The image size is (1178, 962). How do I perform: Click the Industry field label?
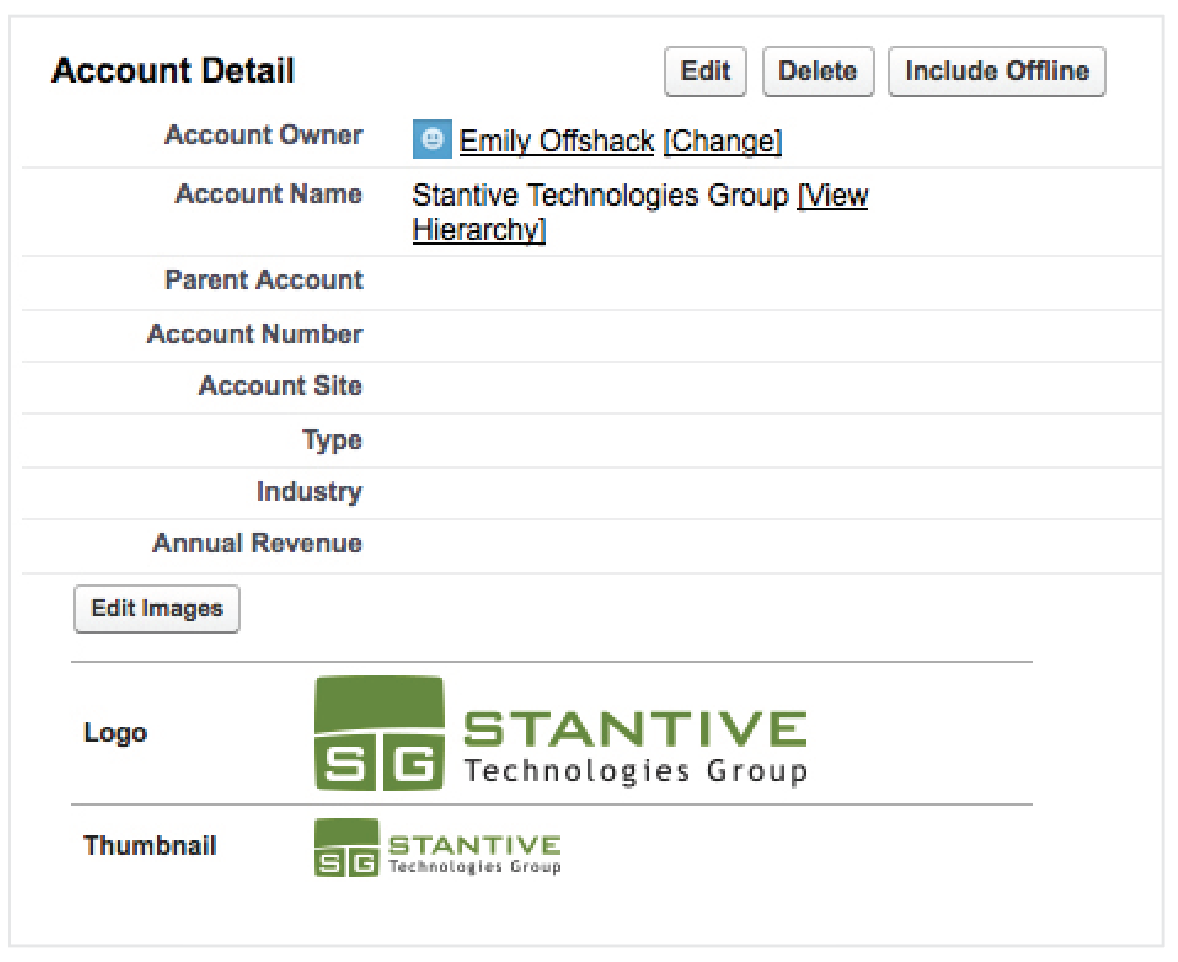click(308, 492)
